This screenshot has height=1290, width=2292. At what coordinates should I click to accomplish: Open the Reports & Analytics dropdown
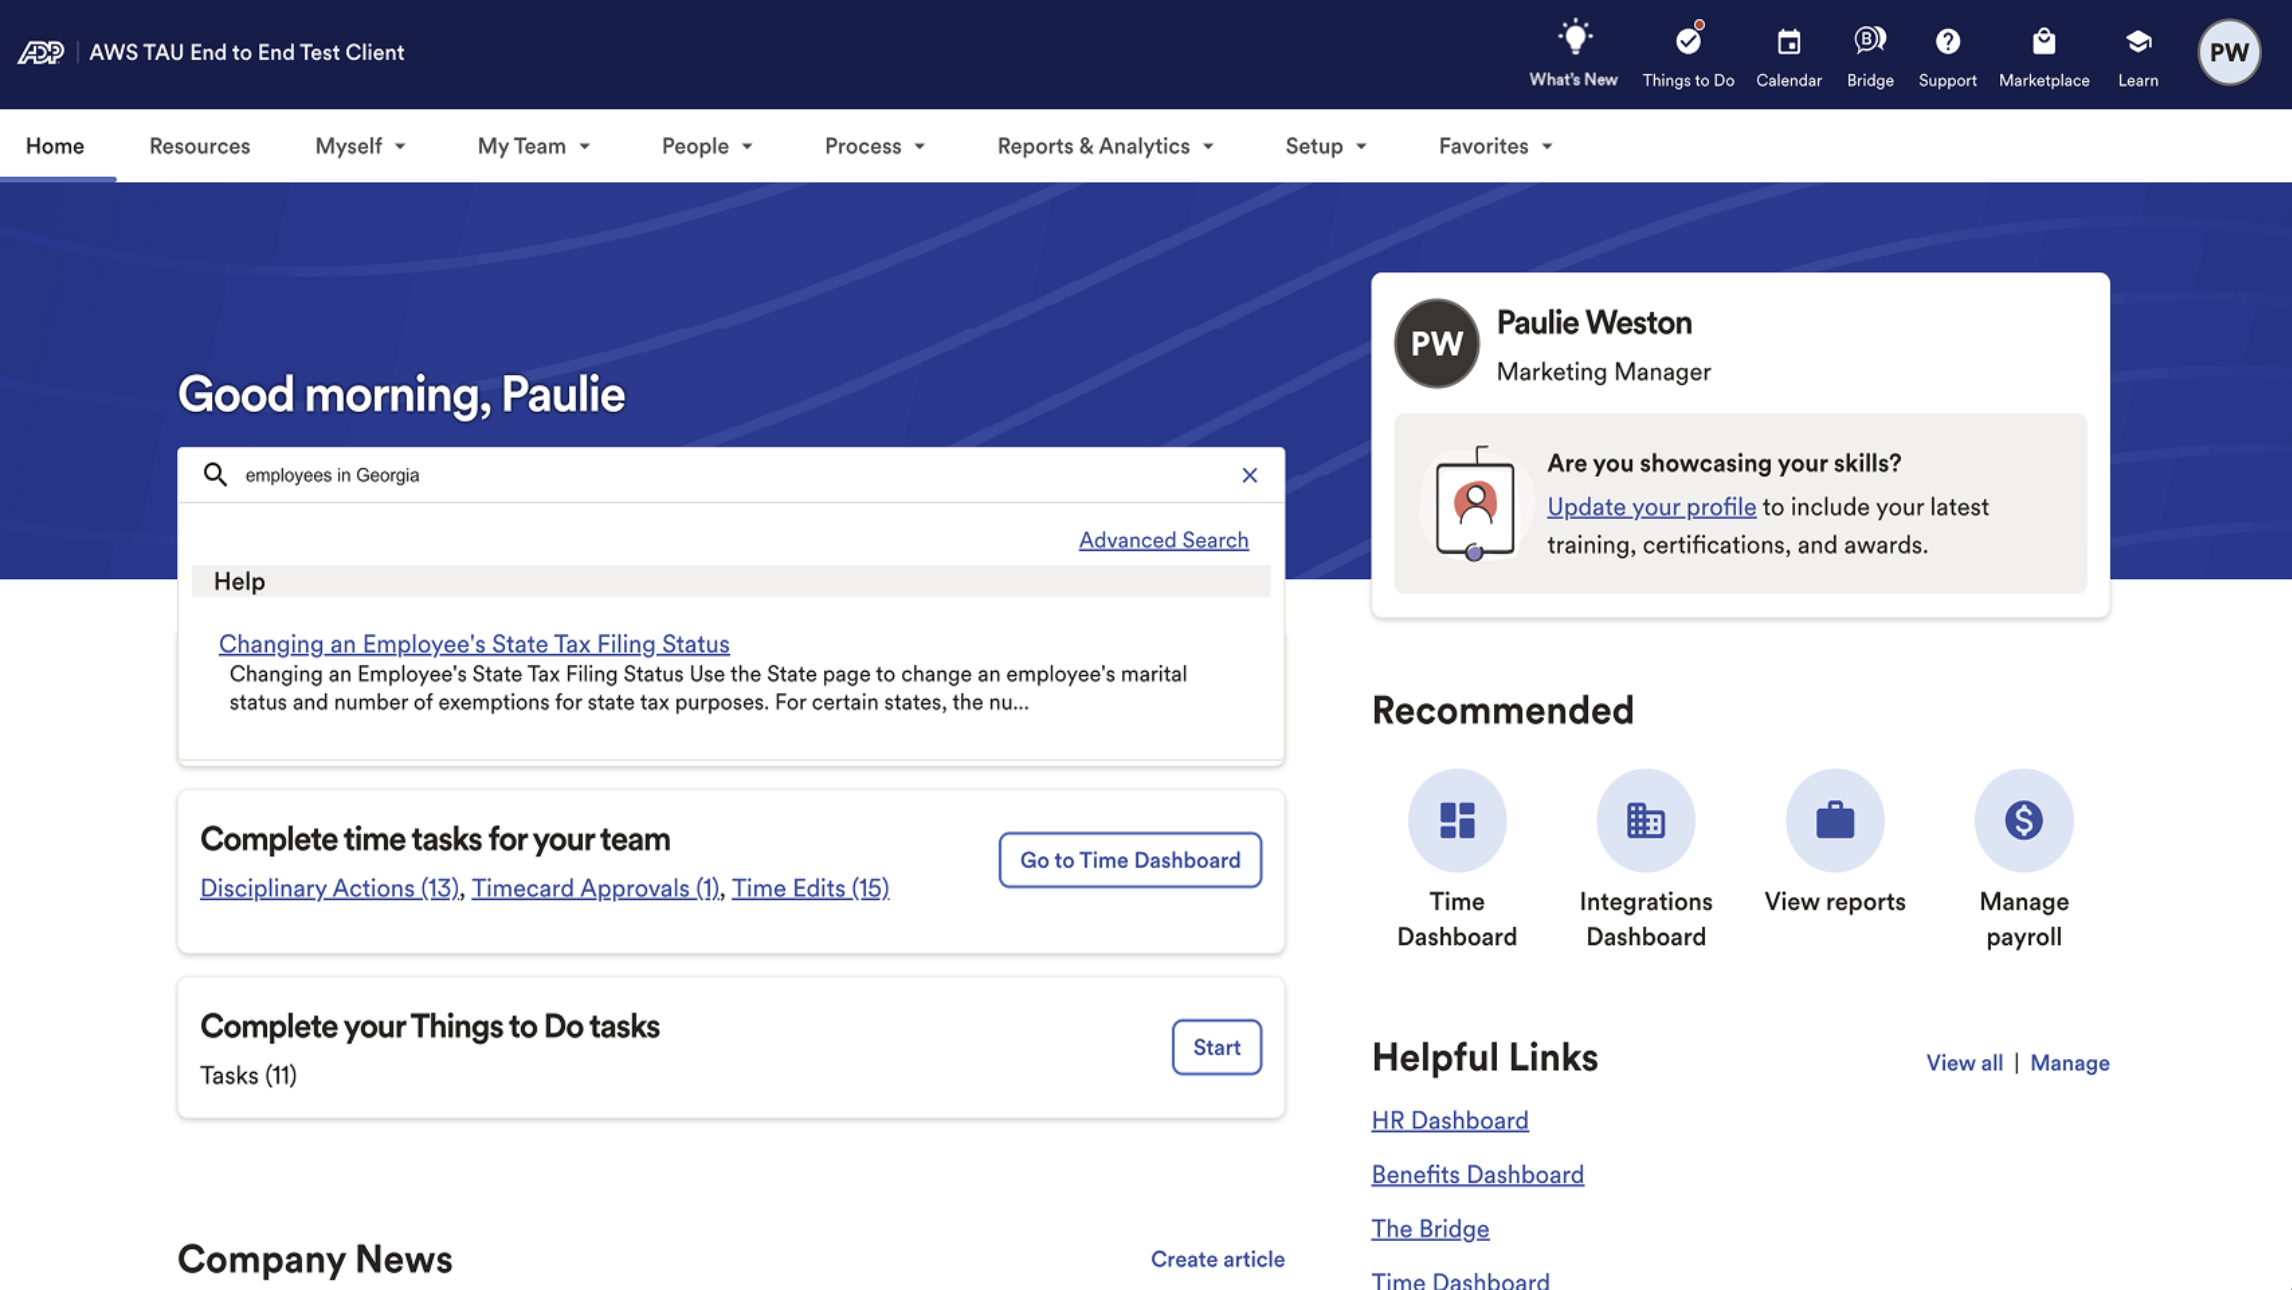1104,146
